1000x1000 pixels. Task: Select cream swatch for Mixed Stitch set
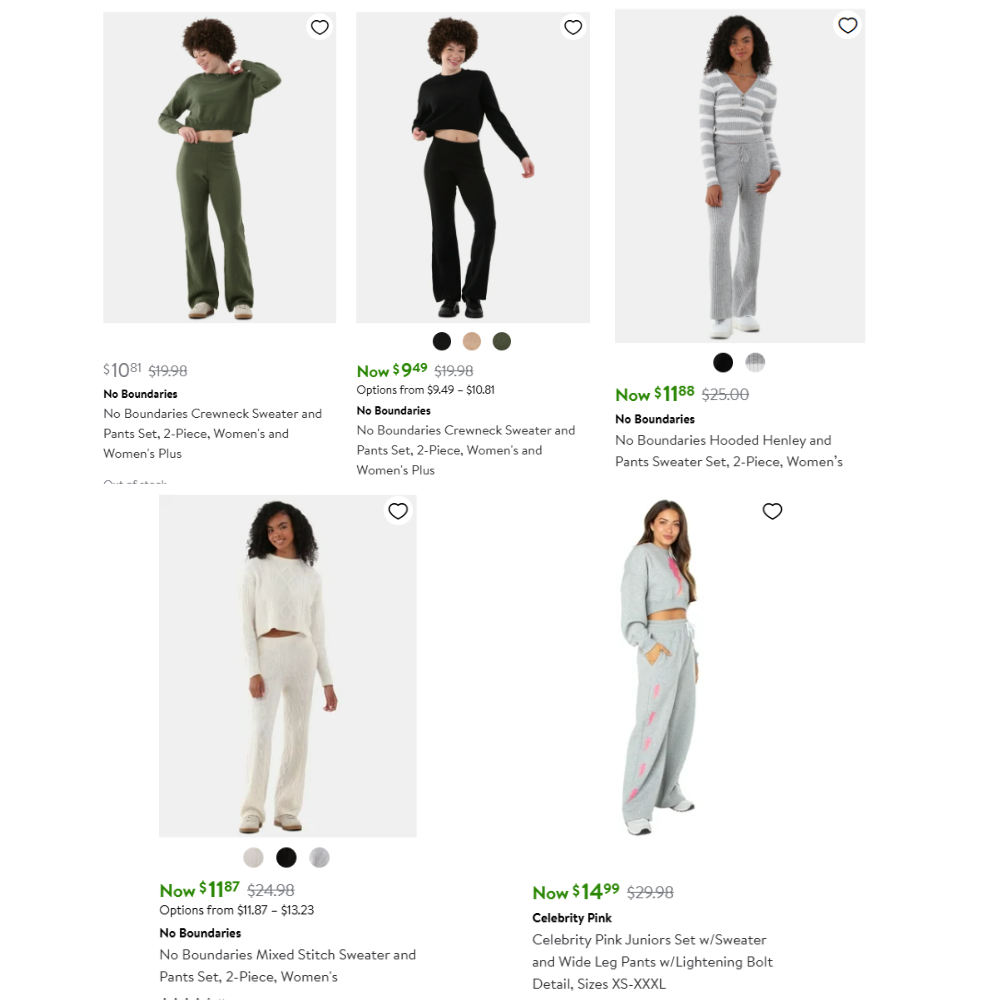pos(253,858)
